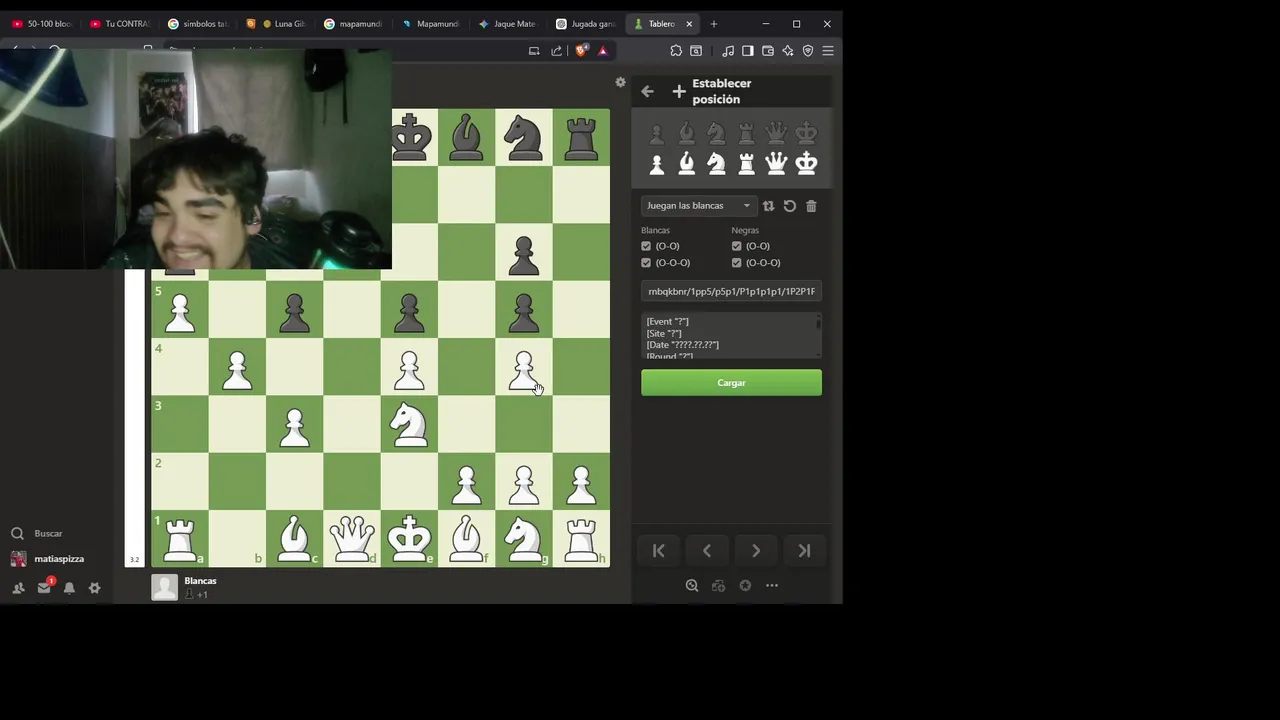Clear the board with the trash icon
The width and height of the screenshot is (1280, 720).
tap(811, 206)
